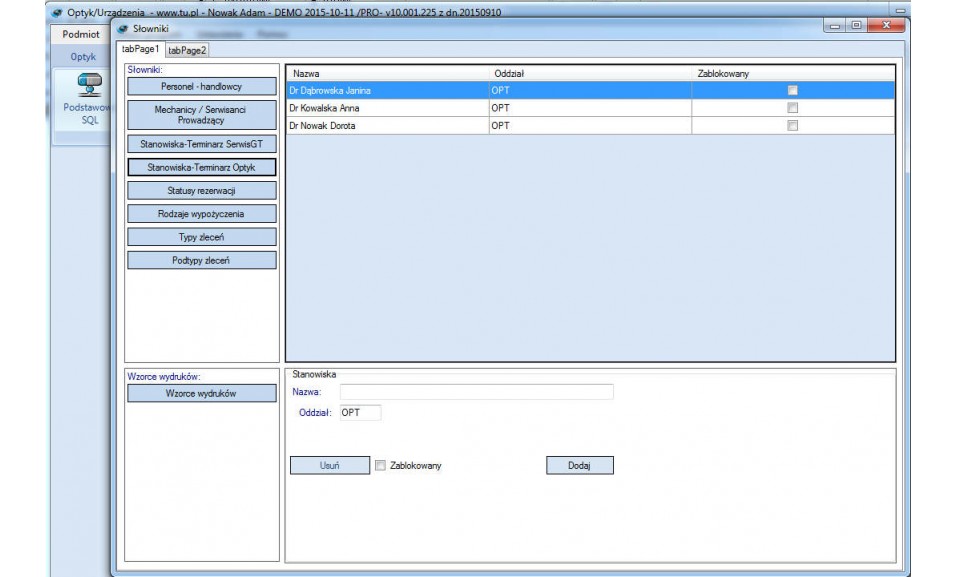Click the Nazwa text input field

476,392
